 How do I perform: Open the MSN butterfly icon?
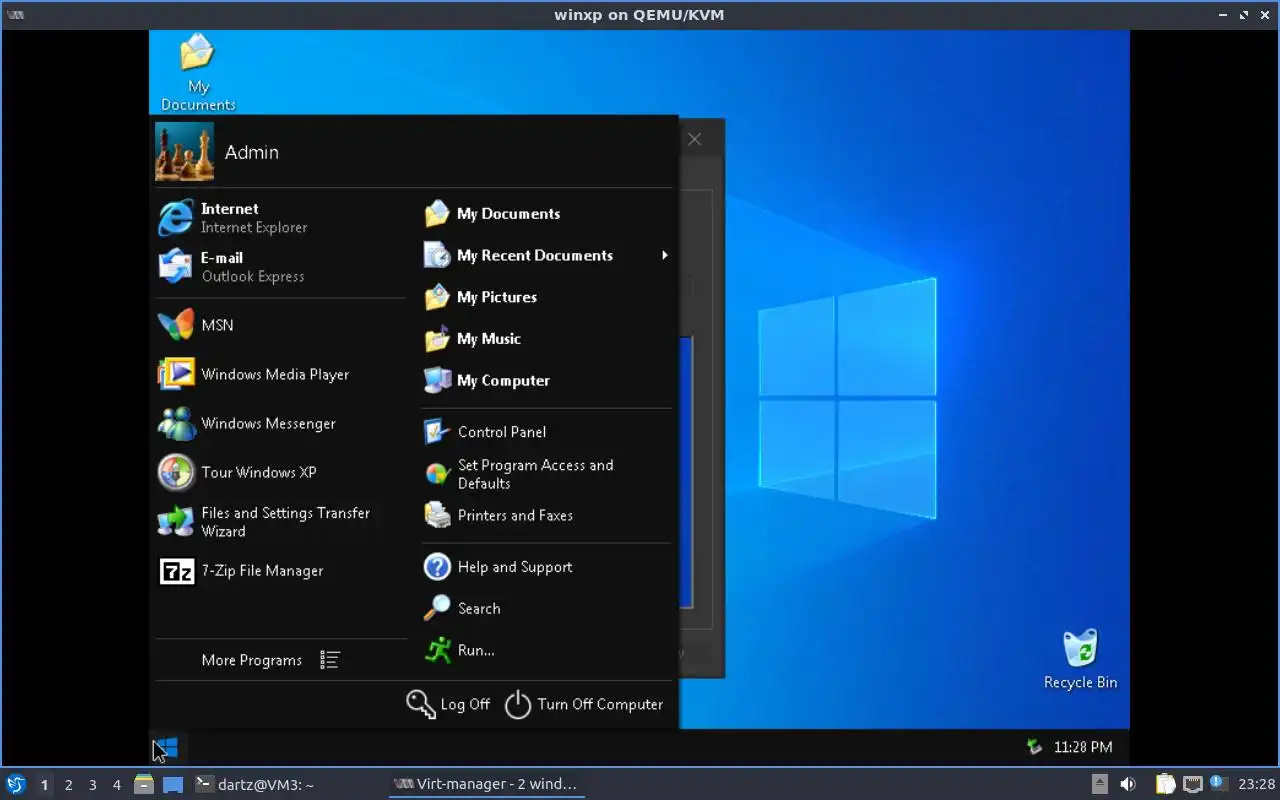click(x=176, y=325)
